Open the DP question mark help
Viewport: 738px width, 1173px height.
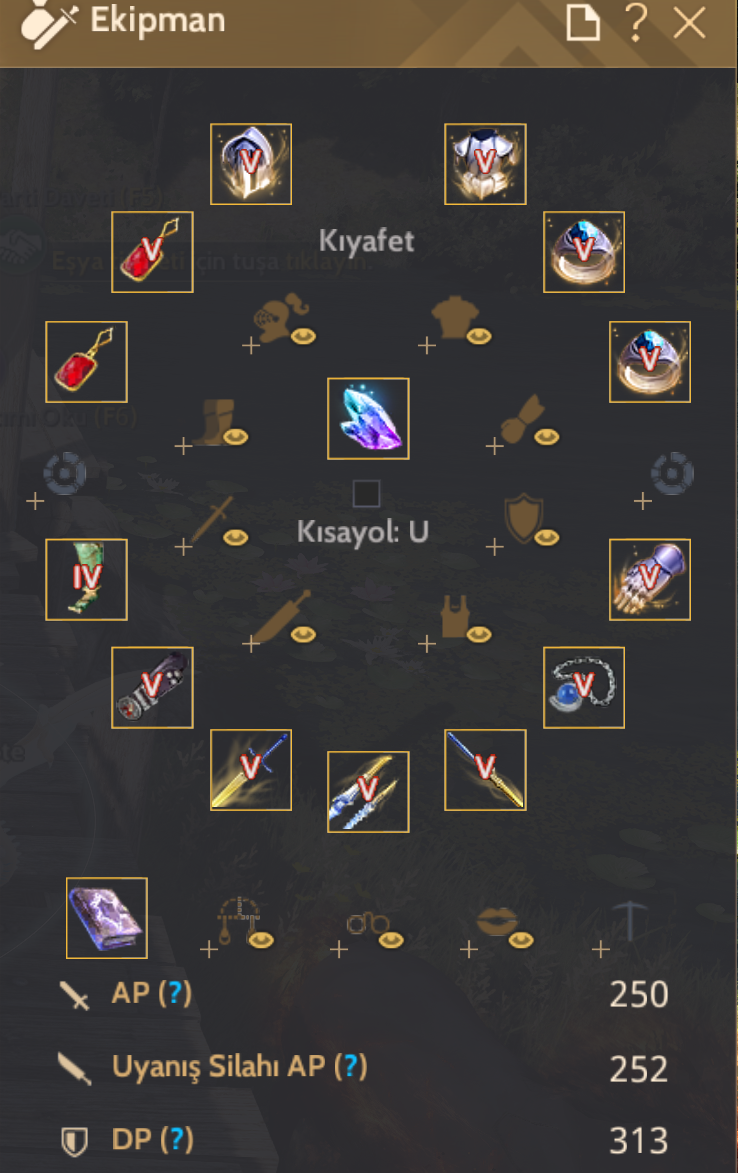pyautogui.click(x=176, y=1139)
